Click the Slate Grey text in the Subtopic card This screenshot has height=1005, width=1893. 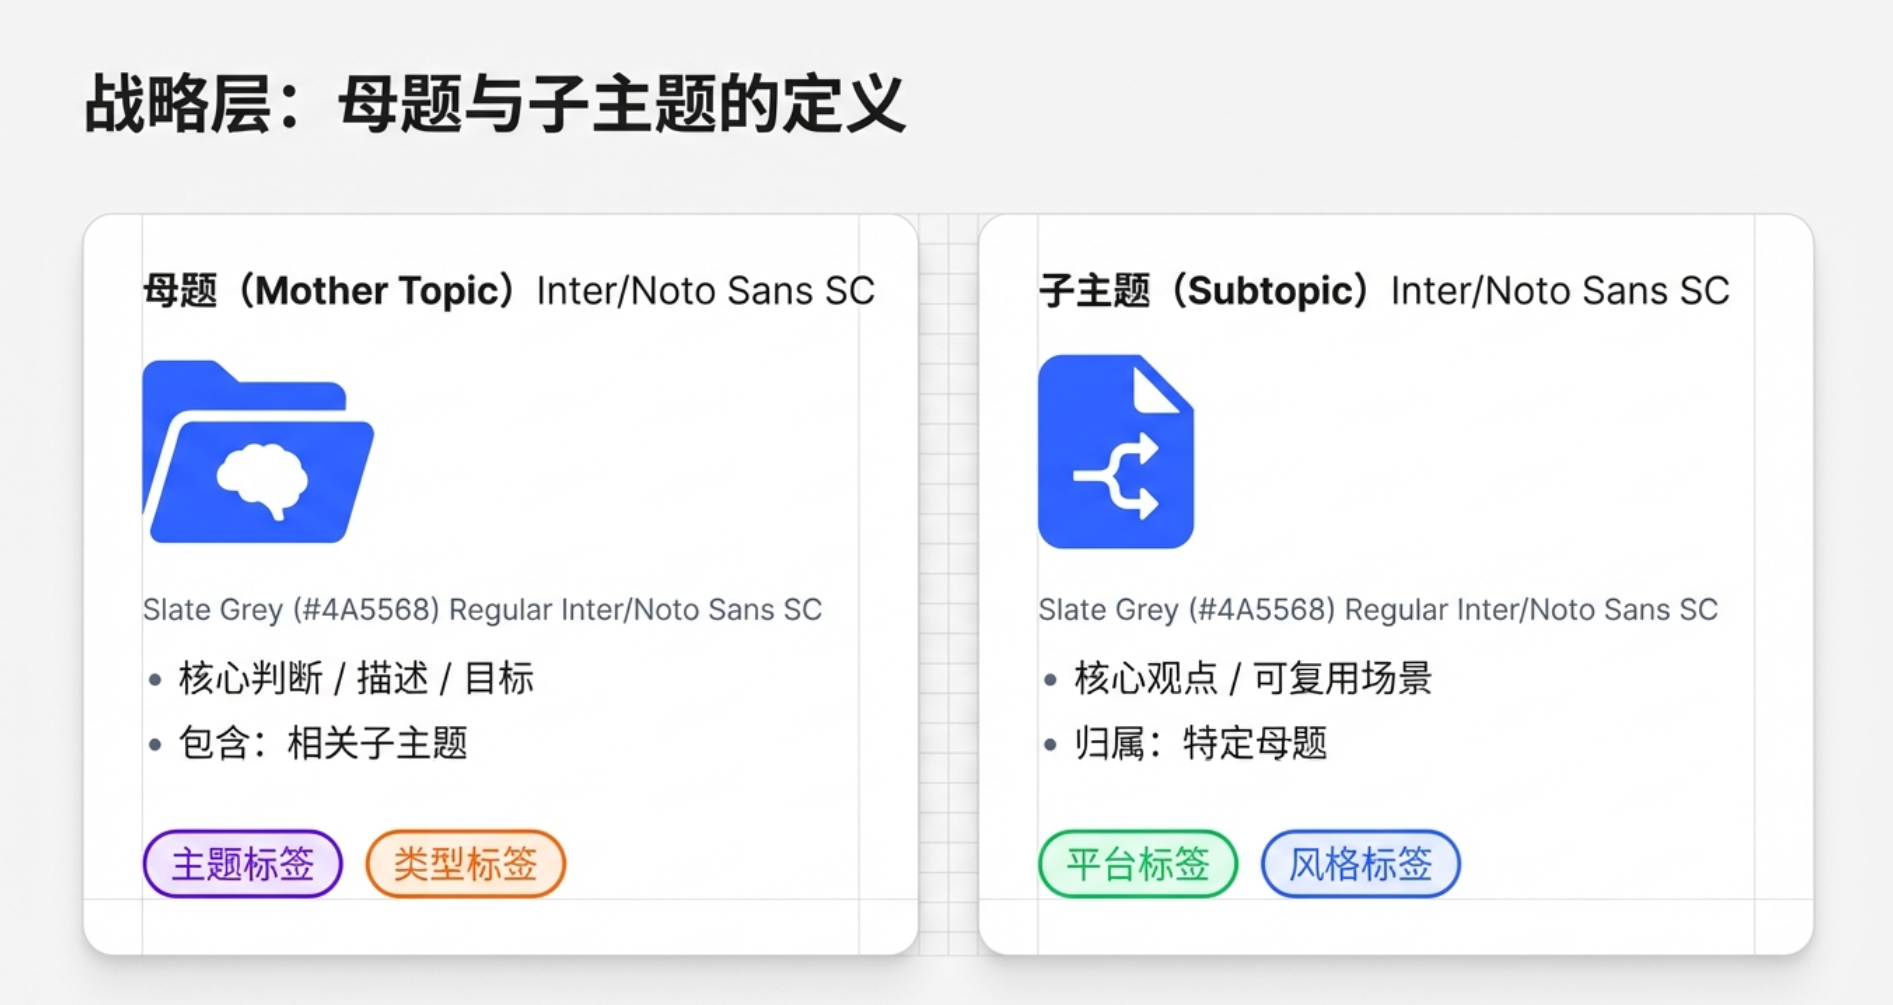tap(1378, 609)
